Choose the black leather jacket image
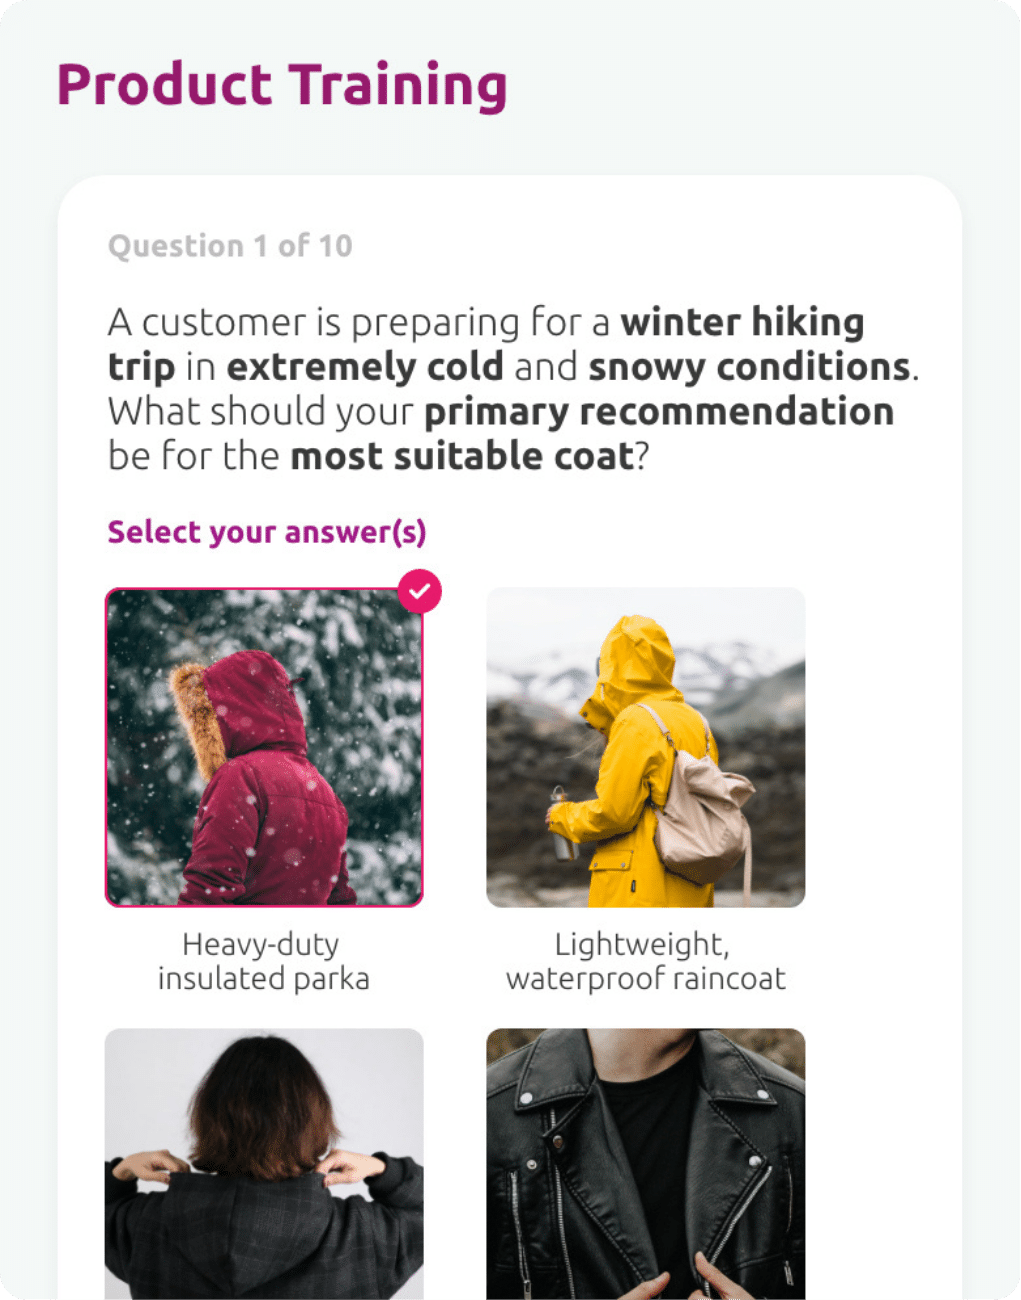1021x1300 pixels. point(646,1164)
